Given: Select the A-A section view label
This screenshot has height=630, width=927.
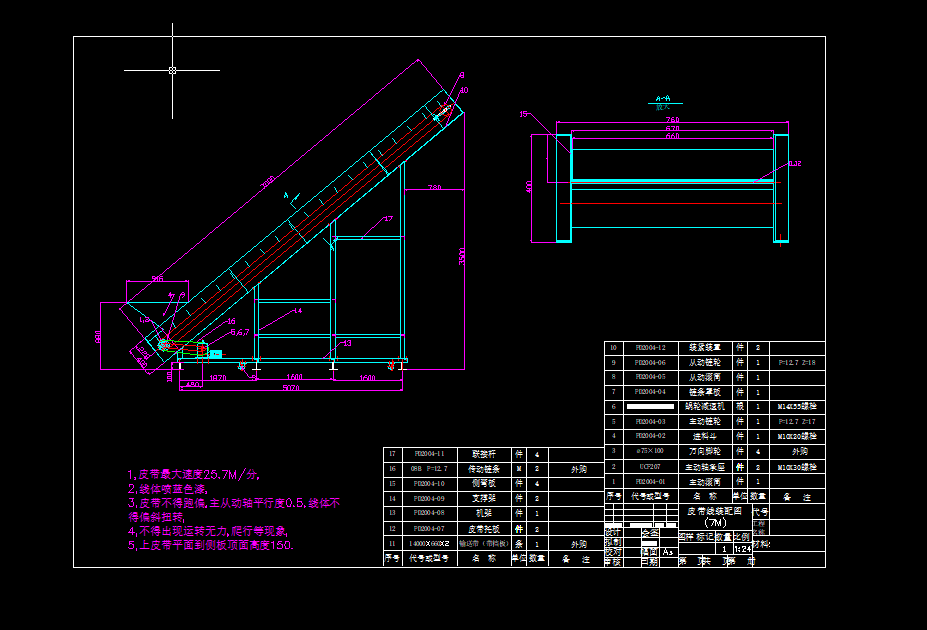Looking at the screenshot, I should click(x=663, y=99).
